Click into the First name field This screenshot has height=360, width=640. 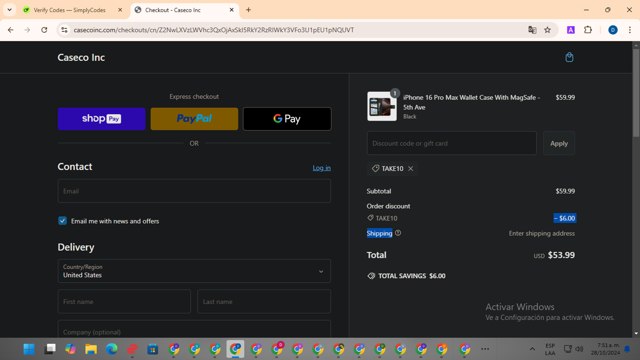[124, 302]
